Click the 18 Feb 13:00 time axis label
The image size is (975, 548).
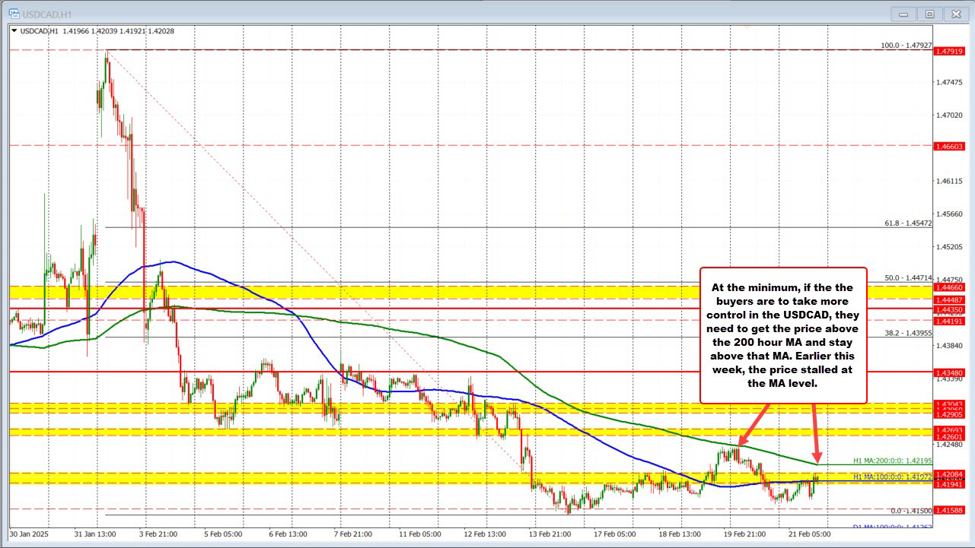(x=680, y=534)
